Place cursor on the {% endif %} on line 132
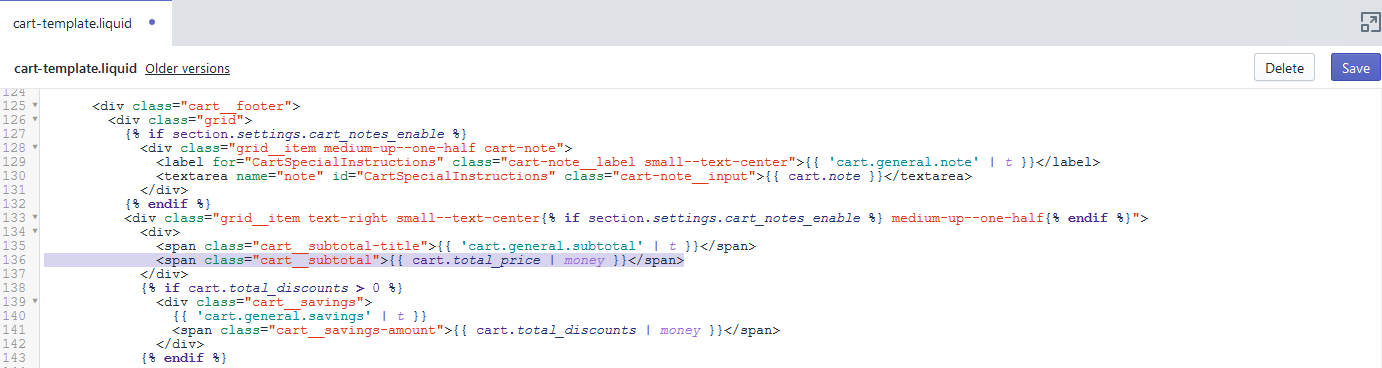Screen dimensions: 1382x368 (x=168, y=203)
